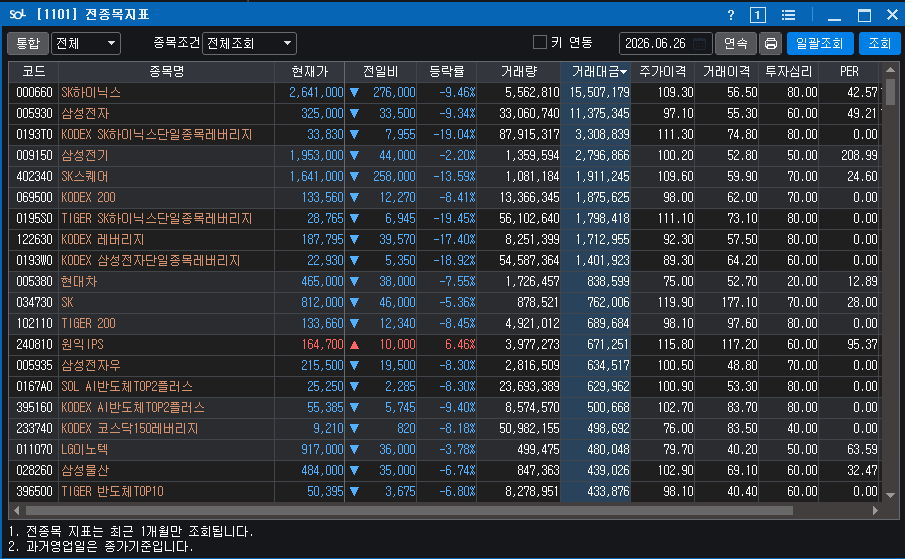Click the vertical scrollbar thumb
This screenshot has height=559, width=905.
pyautogui.click(x=891, y=92)
